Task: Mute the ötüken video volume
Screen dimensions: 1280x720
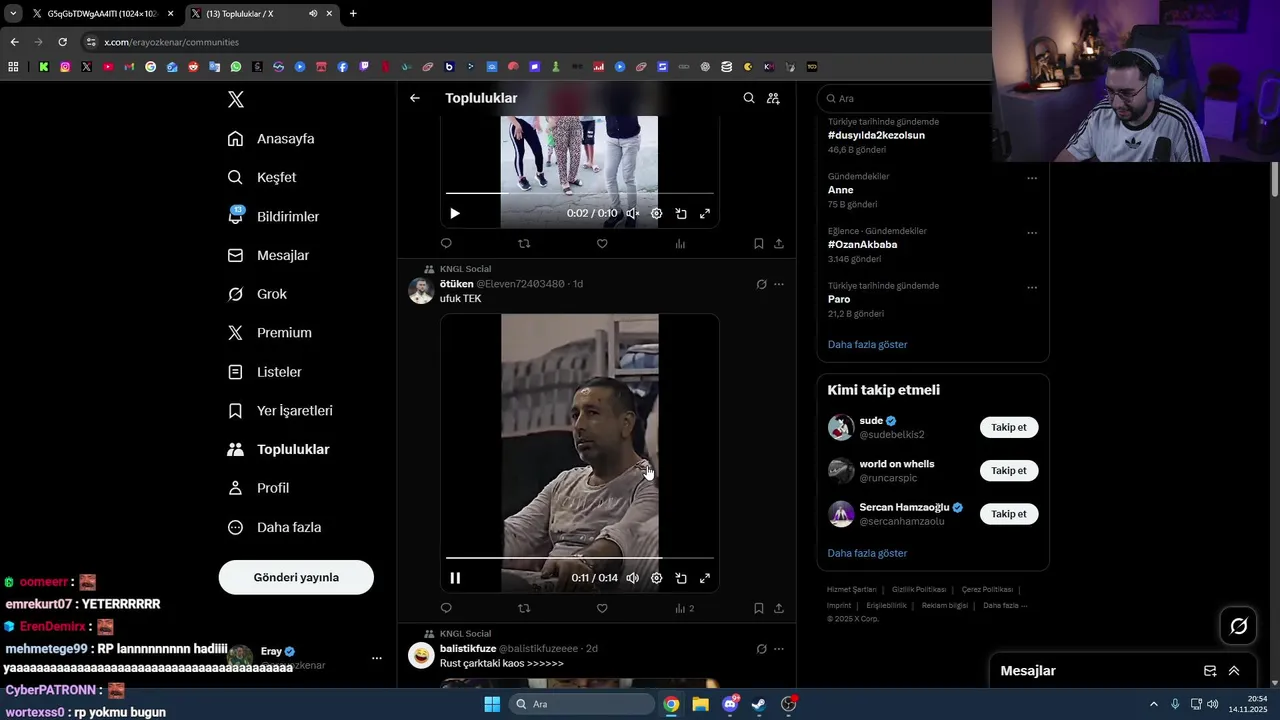Action: pos(632,578)
